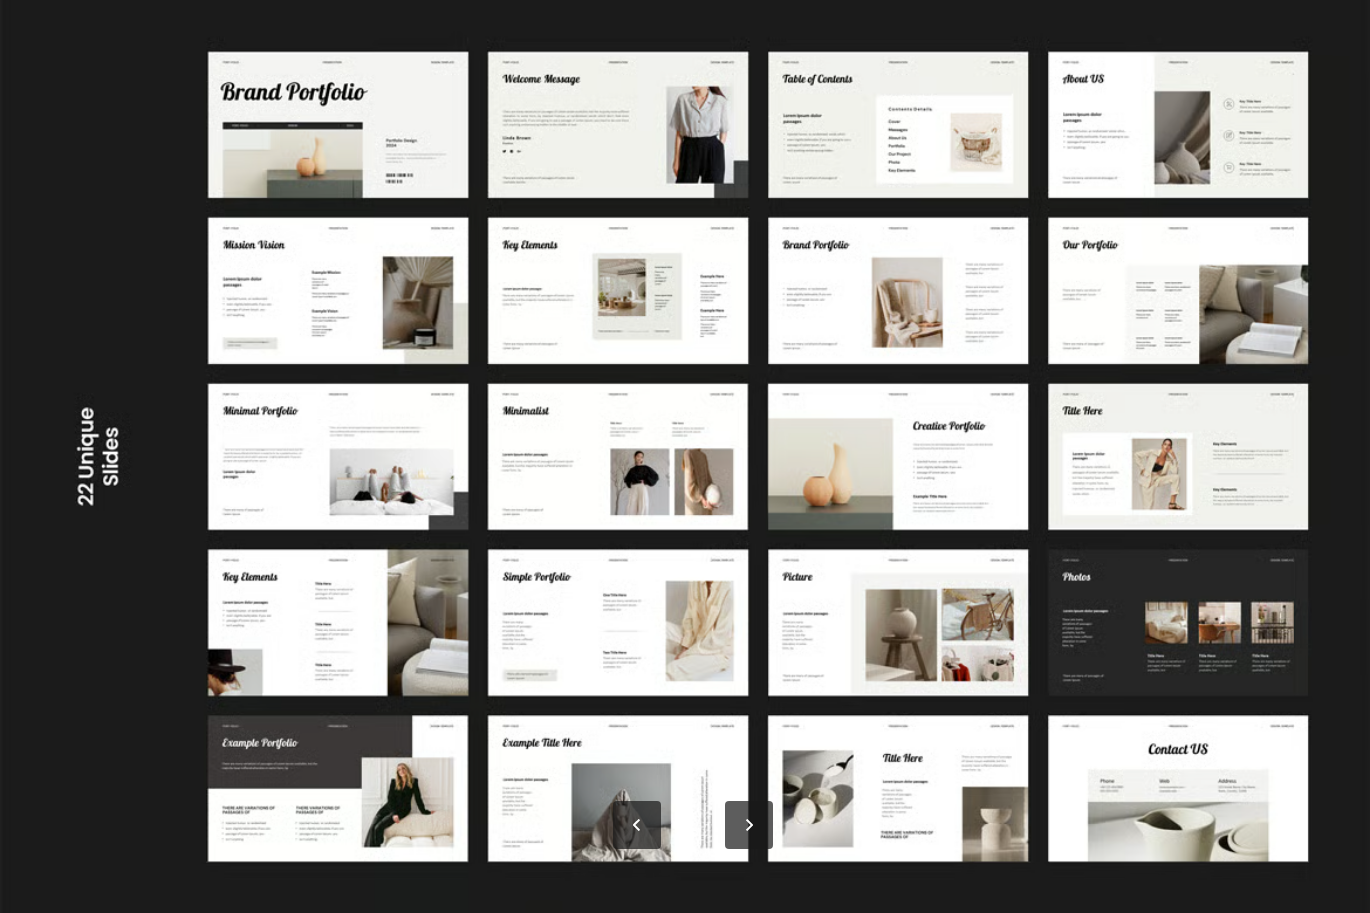
Task: Select the Minimal Portfolio slide
Action: click(x=338, y=457)
